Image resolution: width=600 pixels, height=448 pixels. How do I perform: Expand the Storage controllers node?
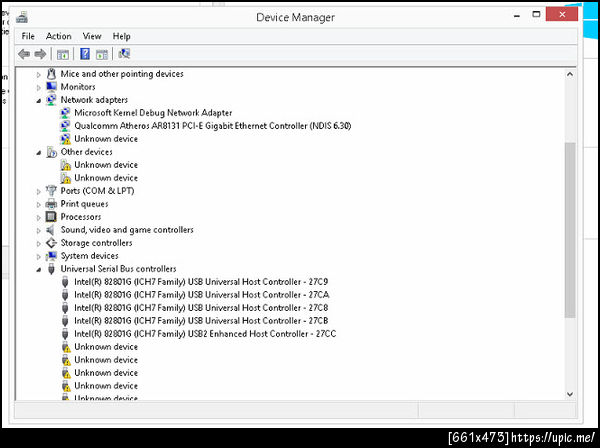[39, 244]
